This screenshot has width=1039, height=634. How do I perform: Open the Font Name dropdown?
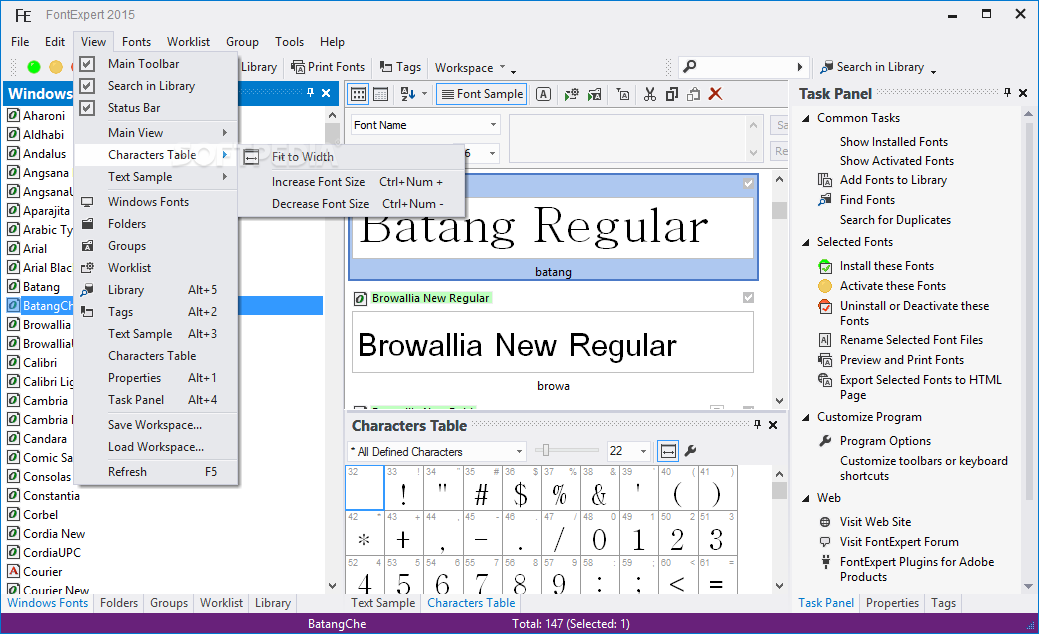[x=492, y=125]
